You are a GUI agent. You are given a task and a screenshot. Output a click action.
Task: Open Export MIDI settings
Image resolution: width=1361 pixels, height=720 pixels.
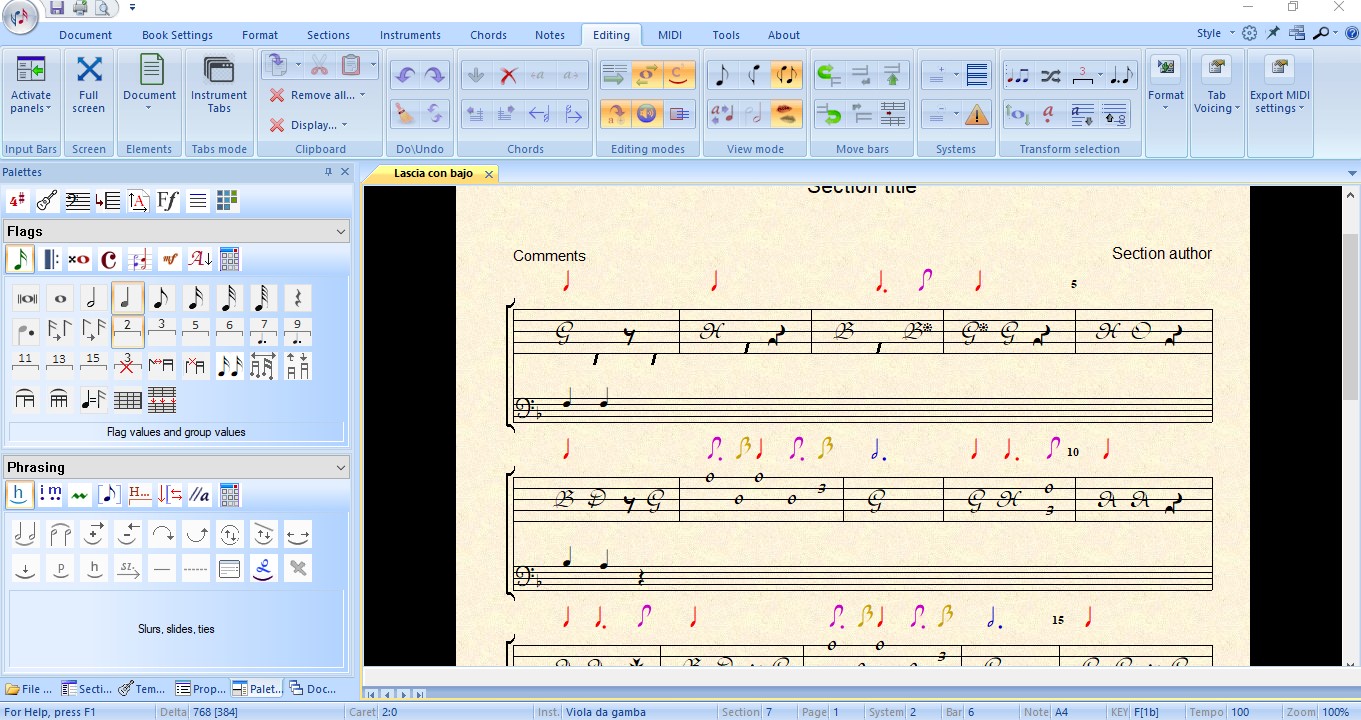[1279, 102]
